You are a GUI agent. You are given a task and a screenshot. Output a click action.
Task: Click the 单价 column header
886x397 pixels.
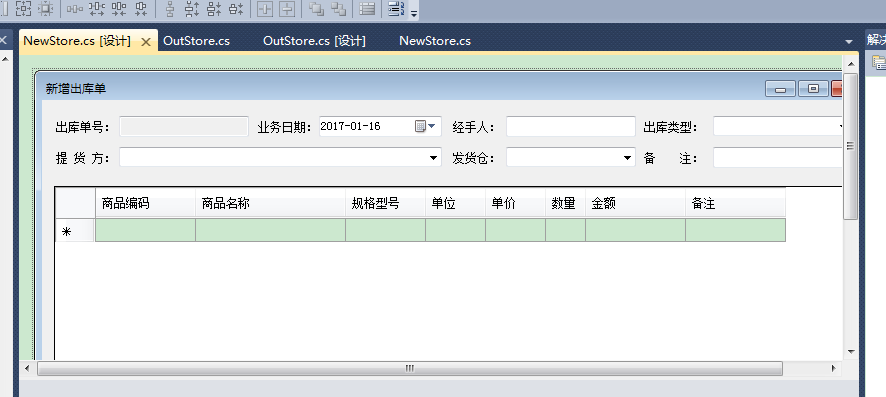[515, 203]
